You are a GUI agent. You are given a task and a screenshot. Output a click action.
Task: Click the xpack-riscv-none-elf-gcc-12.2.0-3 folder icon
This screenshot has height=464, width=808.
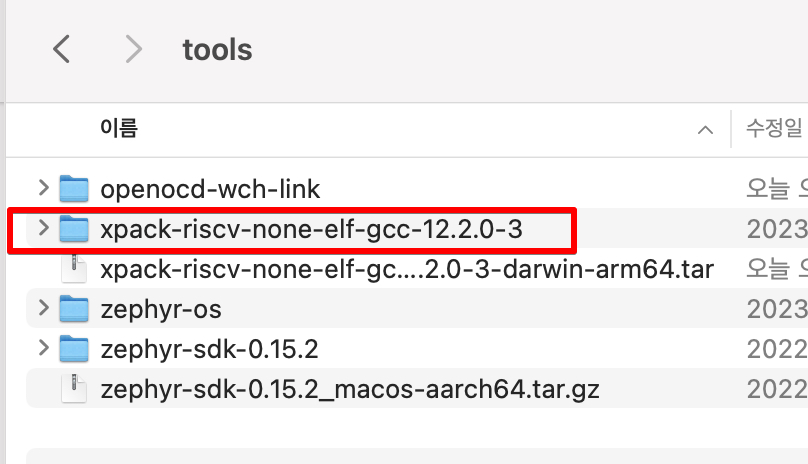[x=74, y=229]
